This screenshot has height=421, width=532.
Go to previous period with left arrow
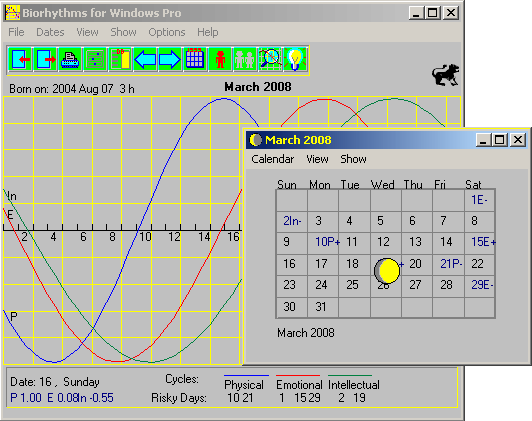[145, 59]
